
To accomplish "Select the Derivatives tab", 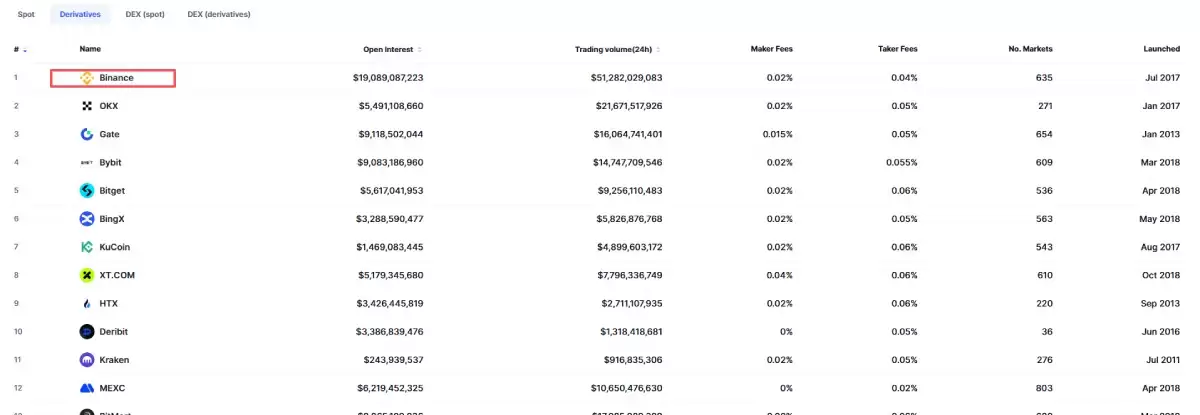I will coord(82,15).
